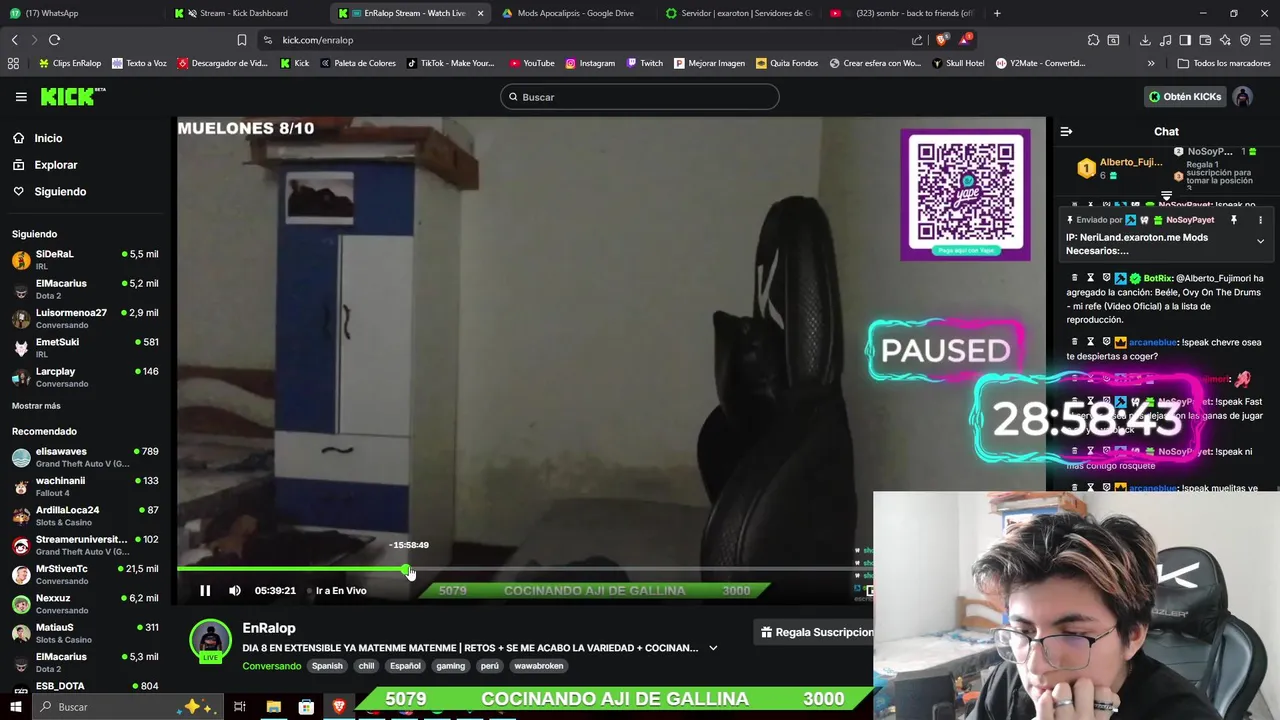1280x720 pixels.
Task: Open the pinned message options menu
Action: click(1260, 220)
